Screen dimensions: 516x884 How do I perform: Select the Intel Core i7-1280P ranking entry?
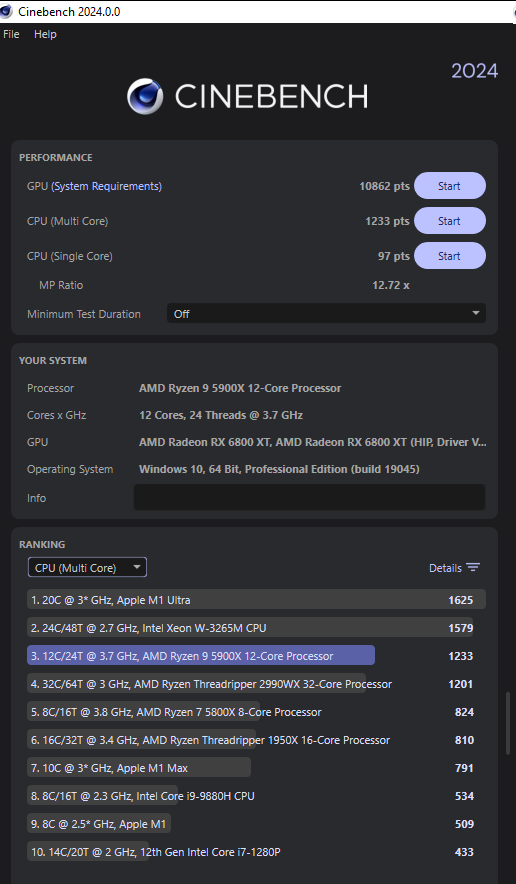pos(250,851)
